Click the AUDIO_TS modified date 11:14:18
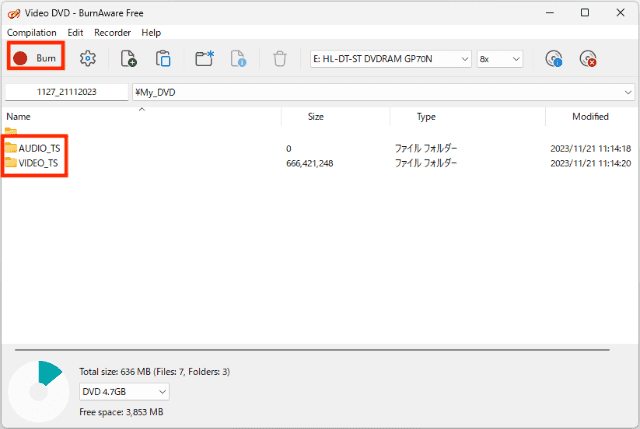Screen dimensions: 640x429 [591, 149]
